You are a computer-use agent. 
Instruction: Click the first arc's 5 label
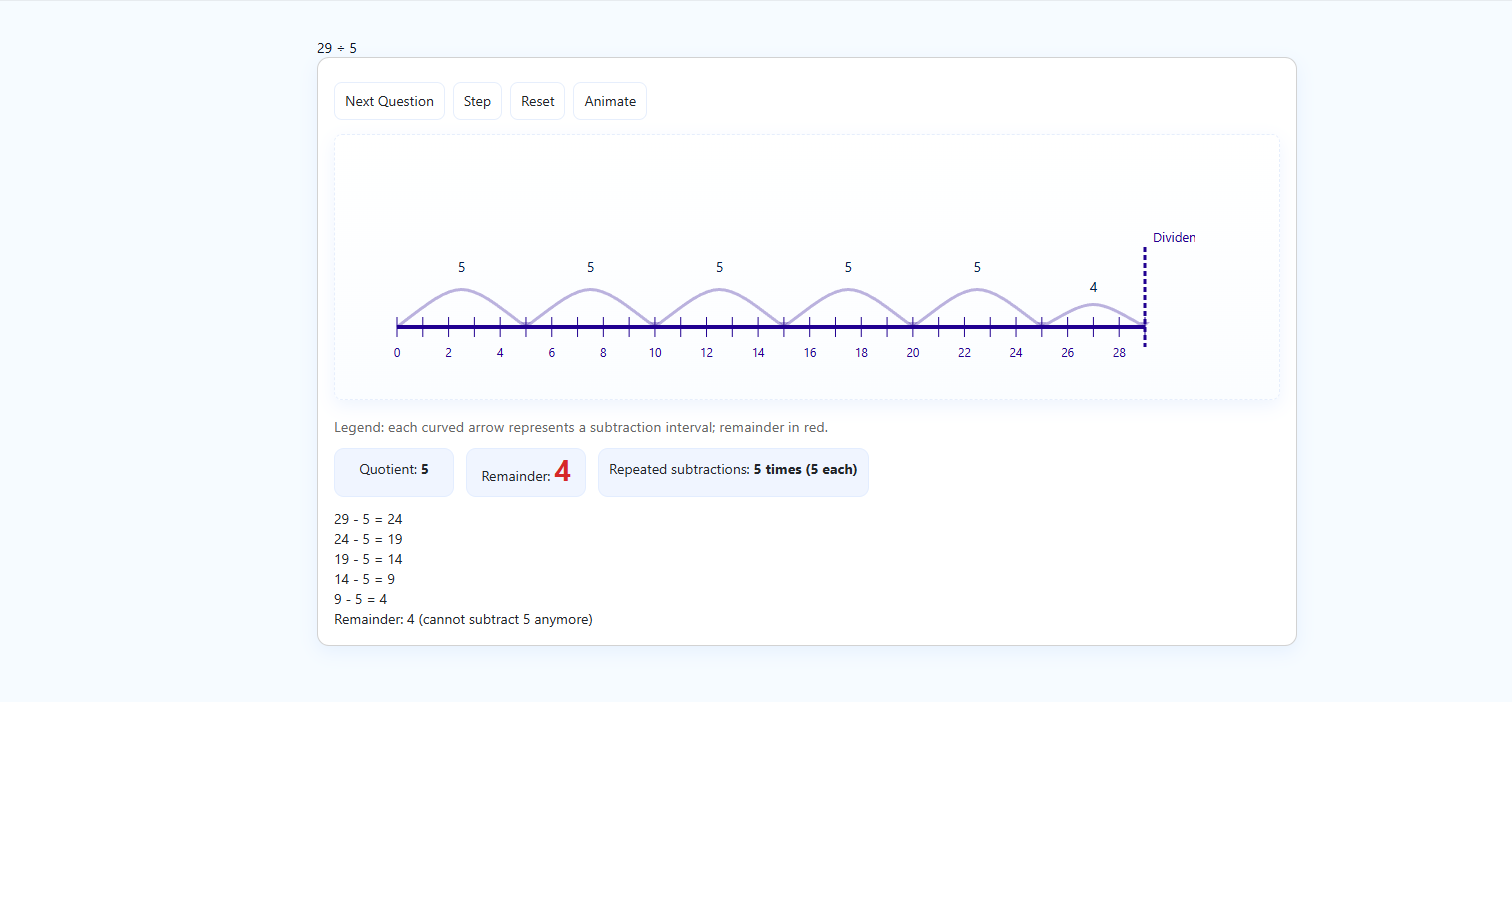click(461, 267)
